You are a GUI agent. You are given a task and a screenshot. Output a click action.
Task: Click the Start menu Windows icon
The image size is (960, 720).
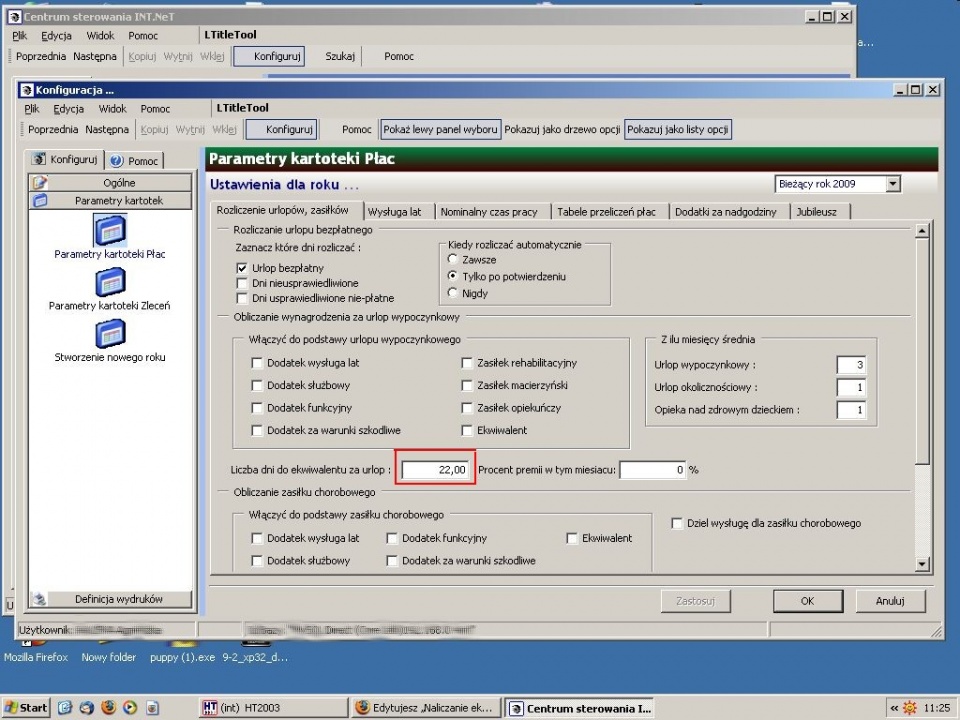(x=12, y=708)
